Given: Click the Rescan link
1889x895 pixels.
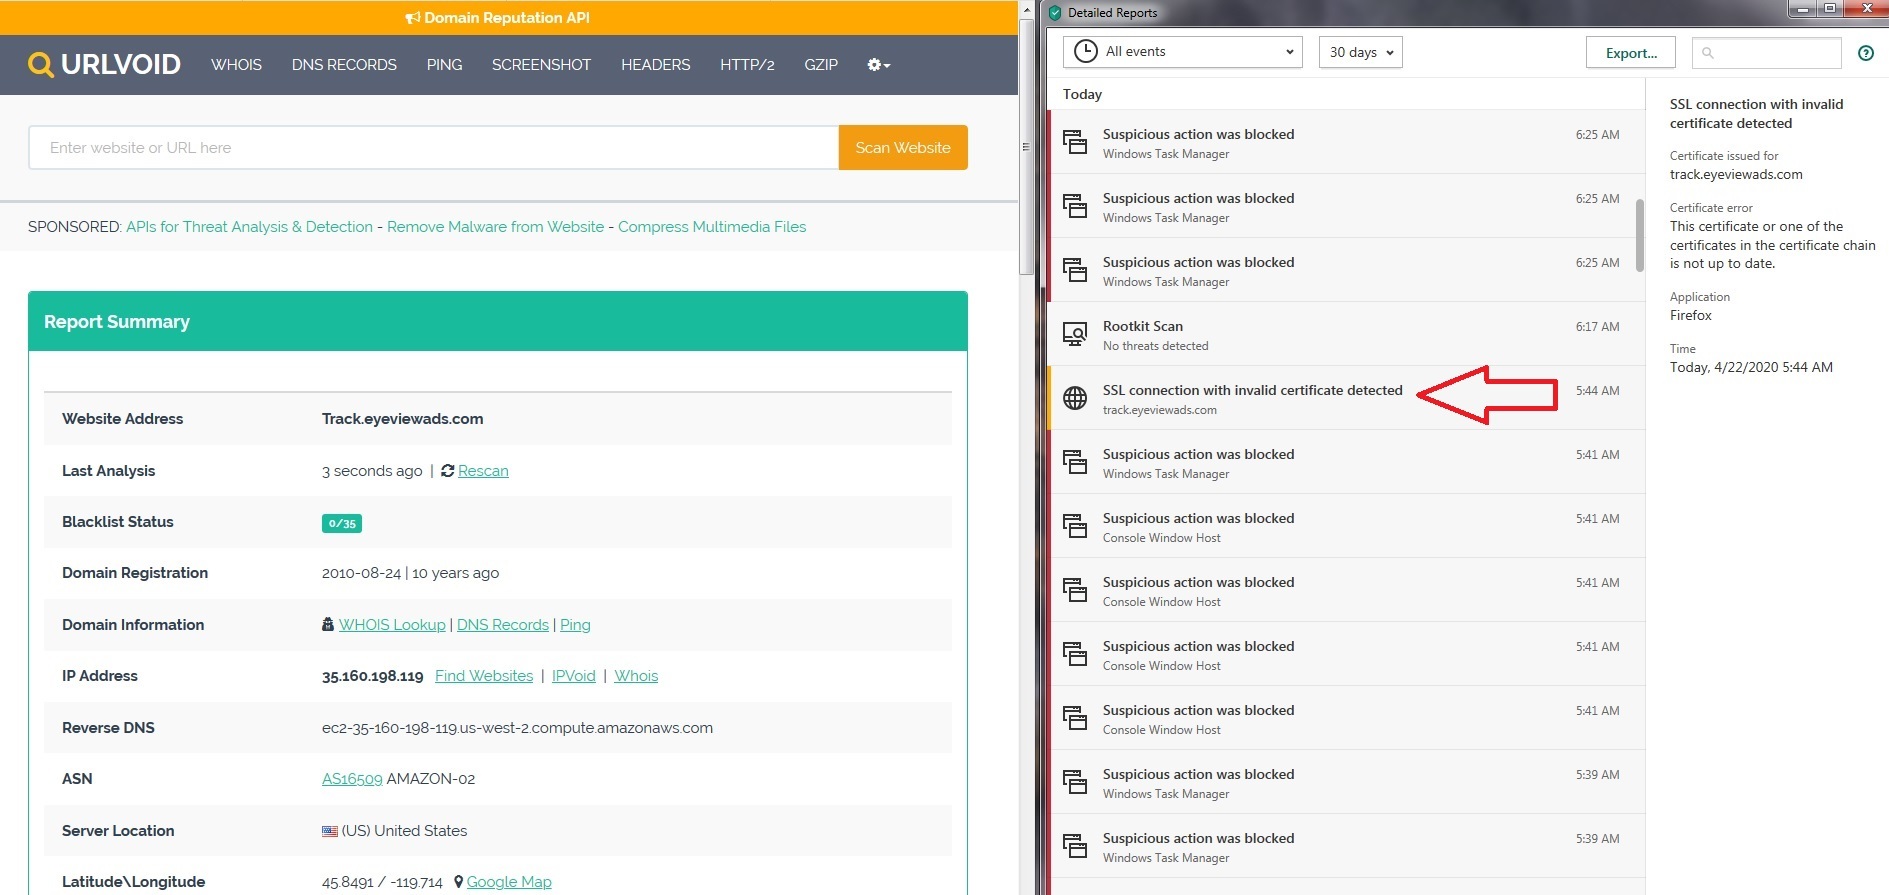Looking at the screenshot, I should pyautogui.click(x=483, y=471).
